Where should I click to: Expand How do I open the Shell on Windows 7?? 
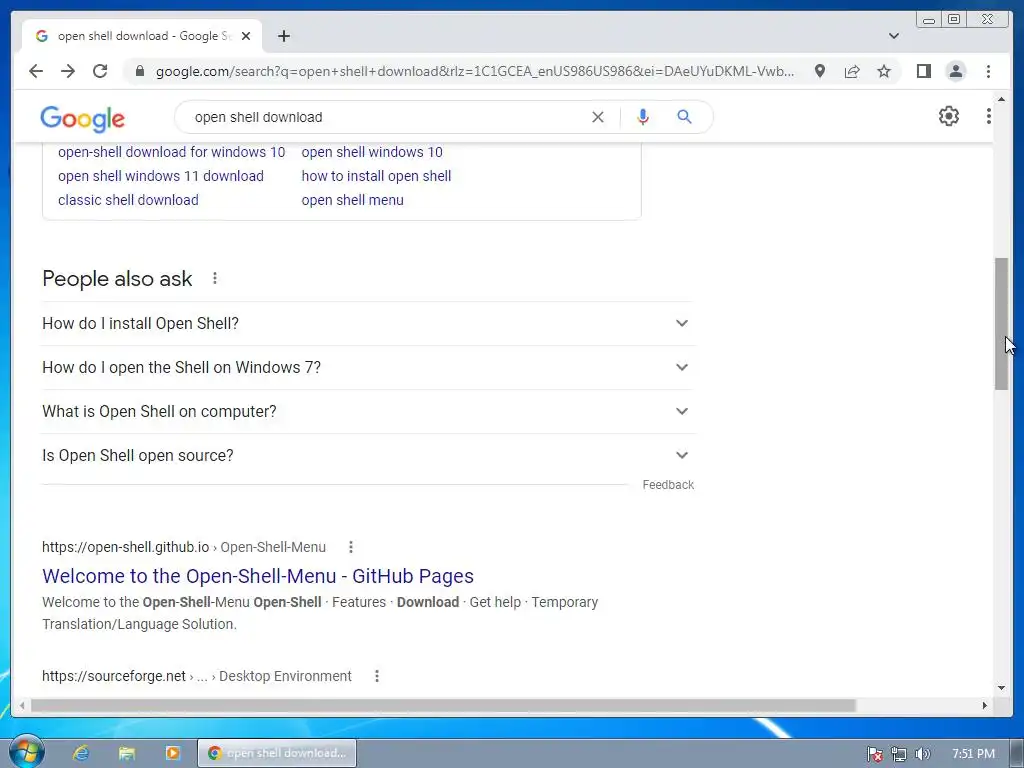pyautogui.click(x=368, y=368)
